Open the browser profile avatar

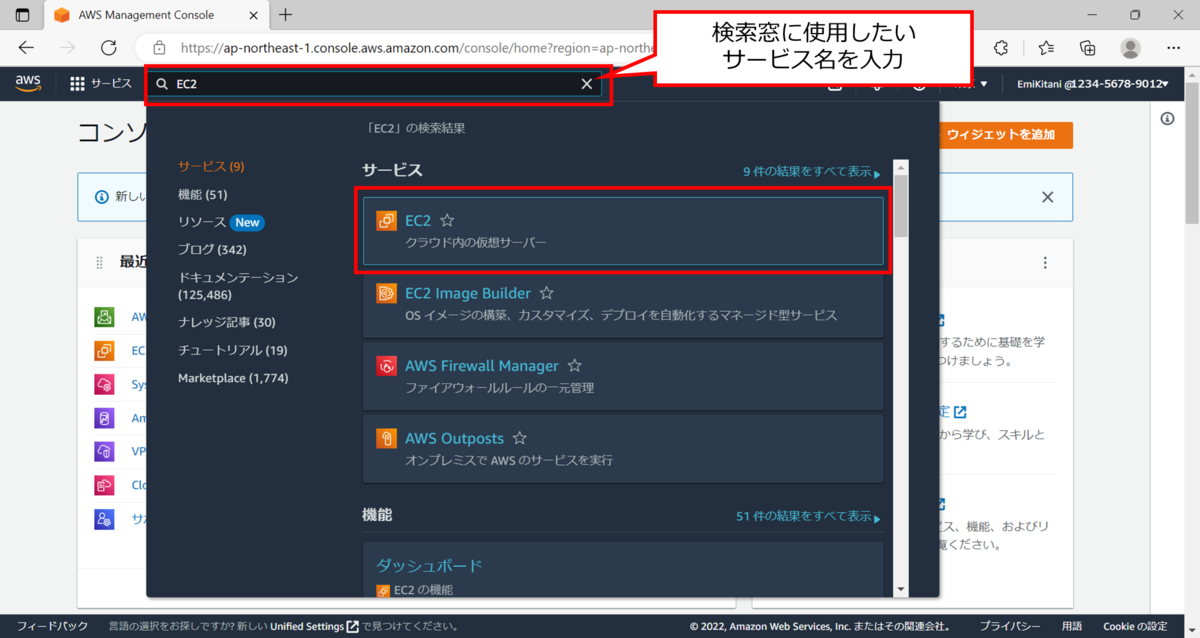[1131, 48]
